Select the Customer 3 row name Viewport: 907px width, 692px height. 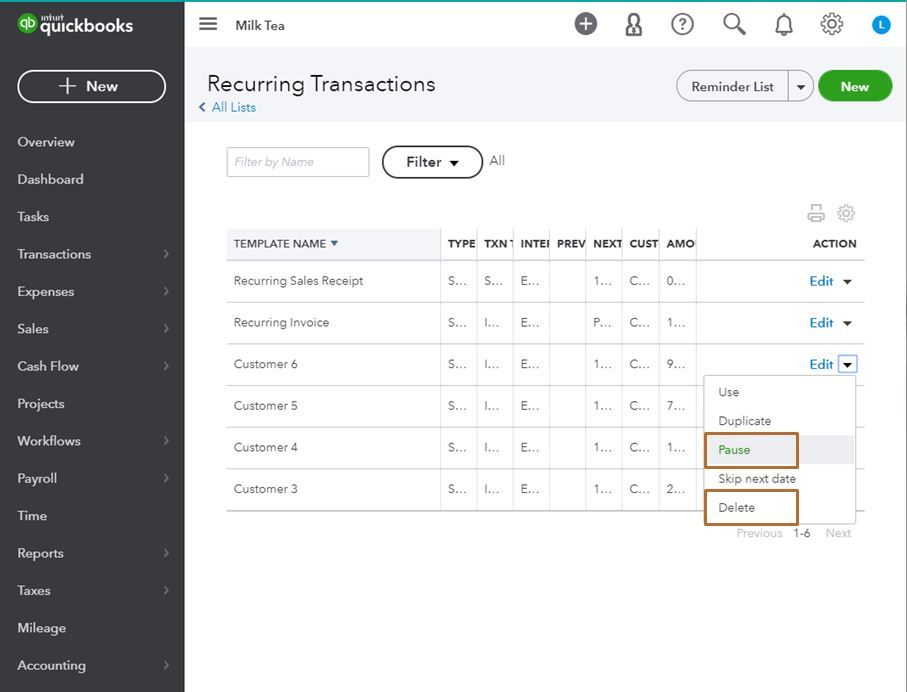pyautogui.click(x=266, y=489)
